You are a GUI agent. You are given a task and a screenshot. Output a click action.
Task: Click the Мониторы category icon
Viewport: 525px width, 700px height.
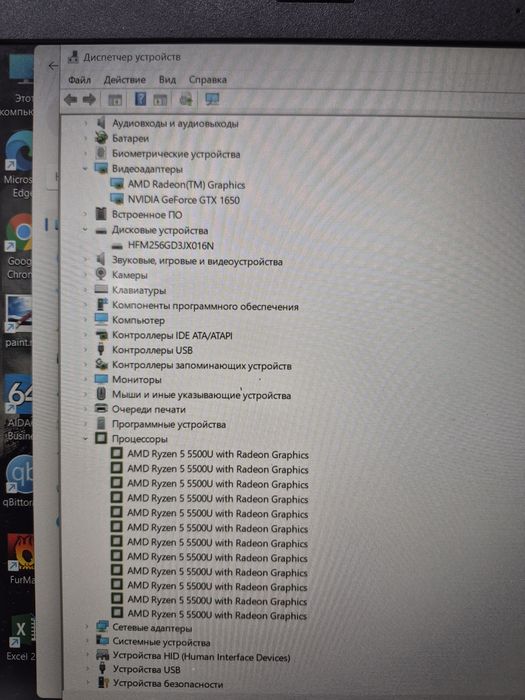tap(101, 379)
